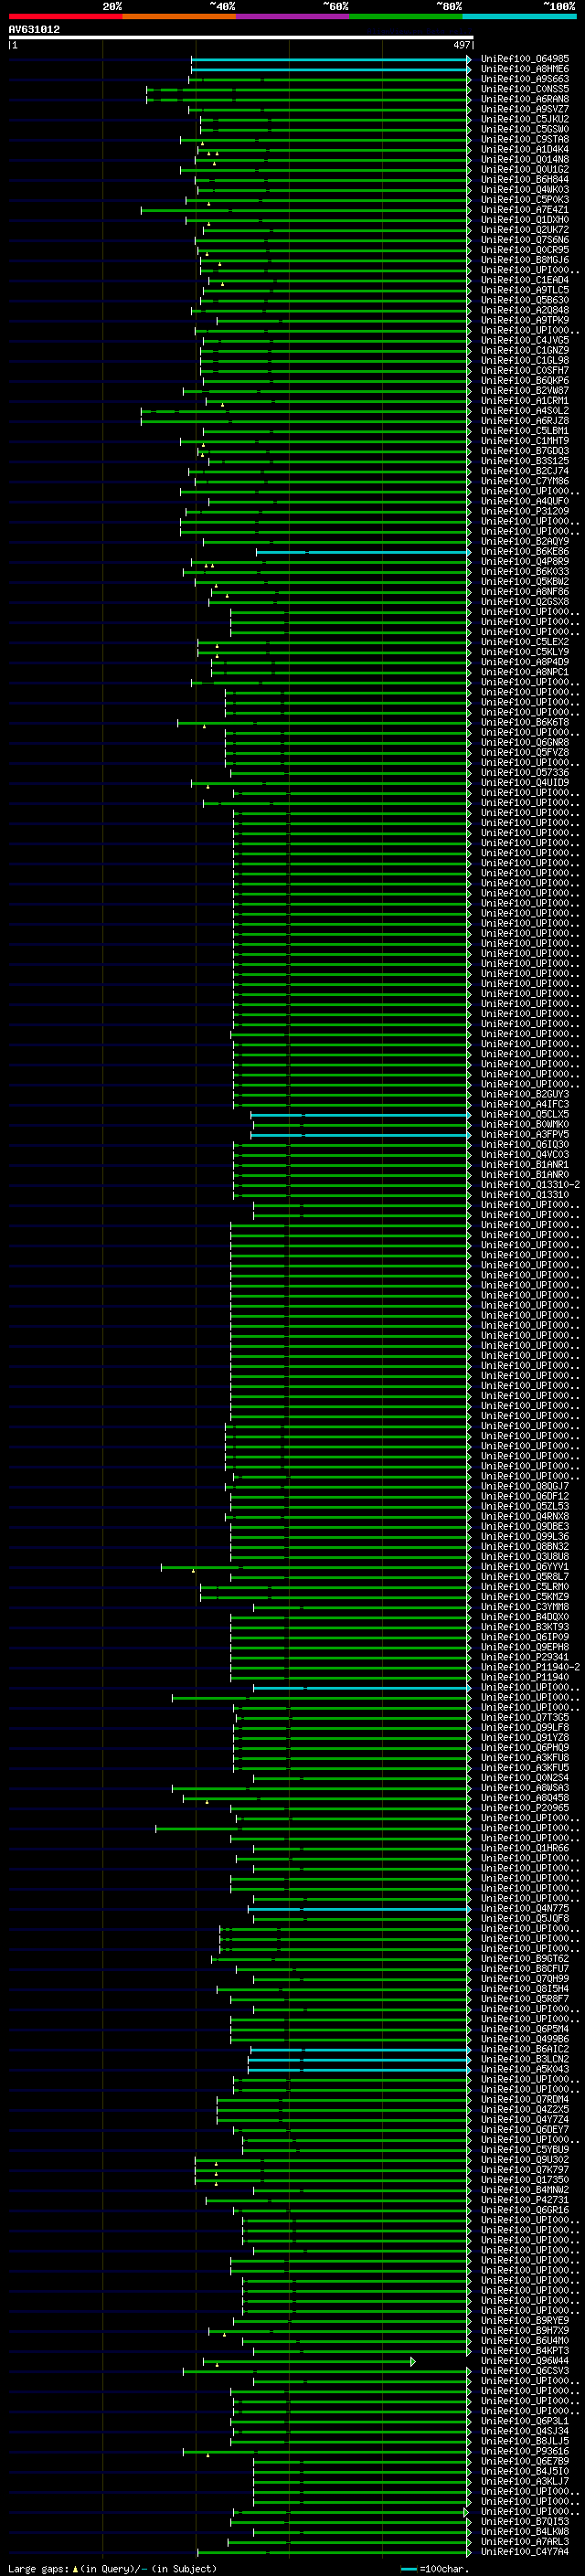This screenshot has width=585, height=2576.
Task: Open hit UniRef100_C5JKU2
Action: (x=525, y=119)
